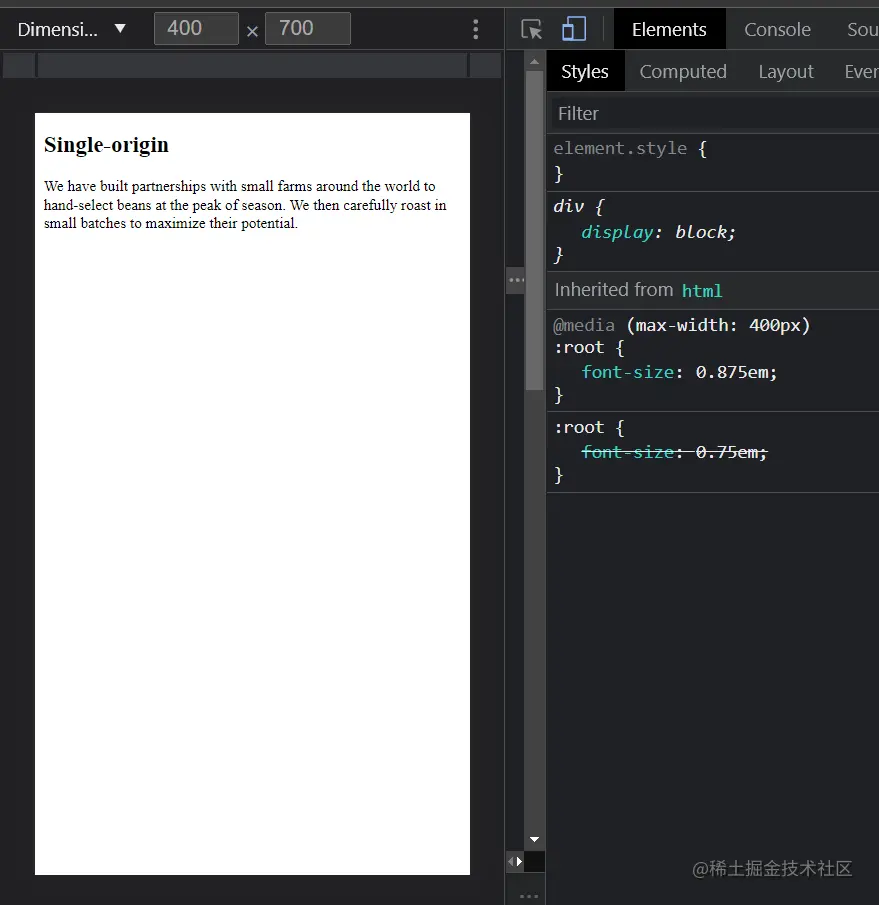Click the elements panel vertical scrollbar thumb
The width and height of the screenshot is (879, 905).
point(534,230)
